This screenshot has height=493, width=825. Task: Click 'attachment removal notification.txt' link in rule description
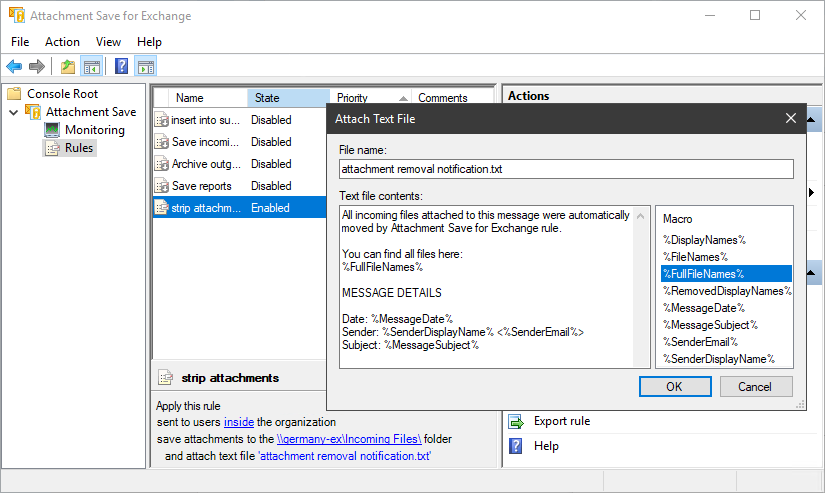point(345,456)
